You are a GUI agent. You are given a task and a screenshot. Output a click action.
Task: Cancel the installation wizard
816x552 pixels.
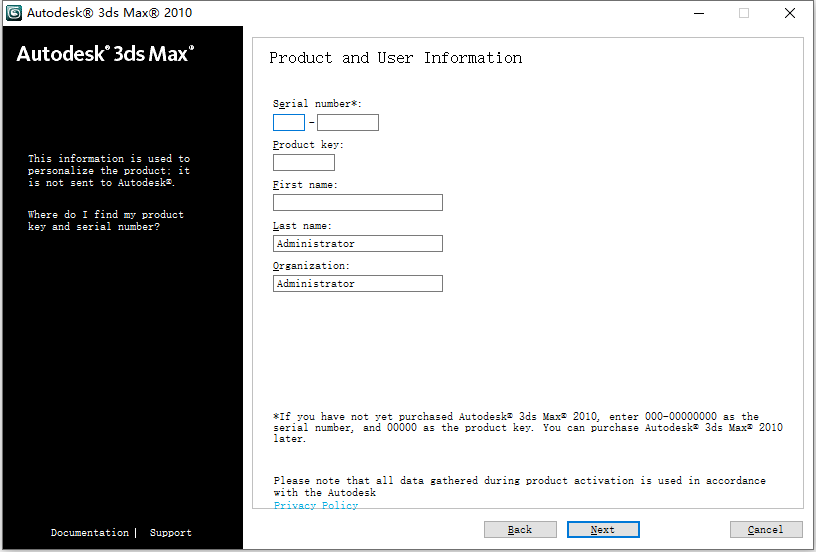[766, 530]
